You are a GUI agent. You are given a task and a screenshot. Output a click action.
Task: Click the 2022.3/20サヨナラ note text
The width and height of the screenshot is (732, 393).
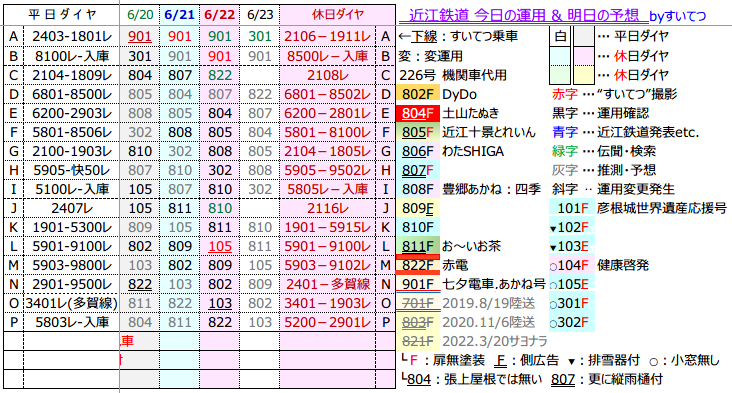[x=494, y=341]
